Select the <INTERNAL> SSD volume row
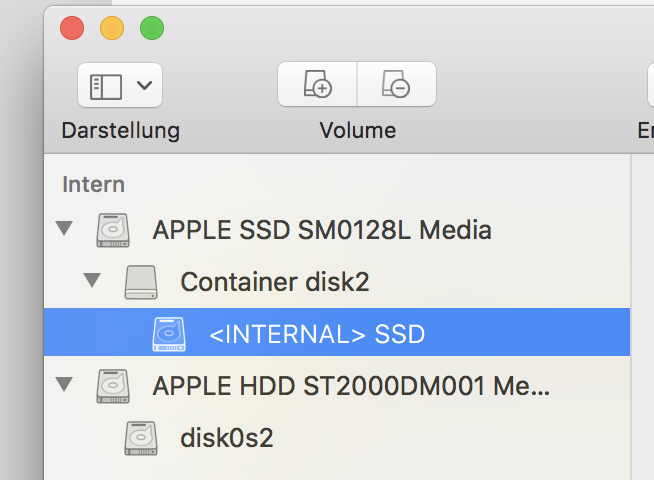 click(x=317, y=334)
